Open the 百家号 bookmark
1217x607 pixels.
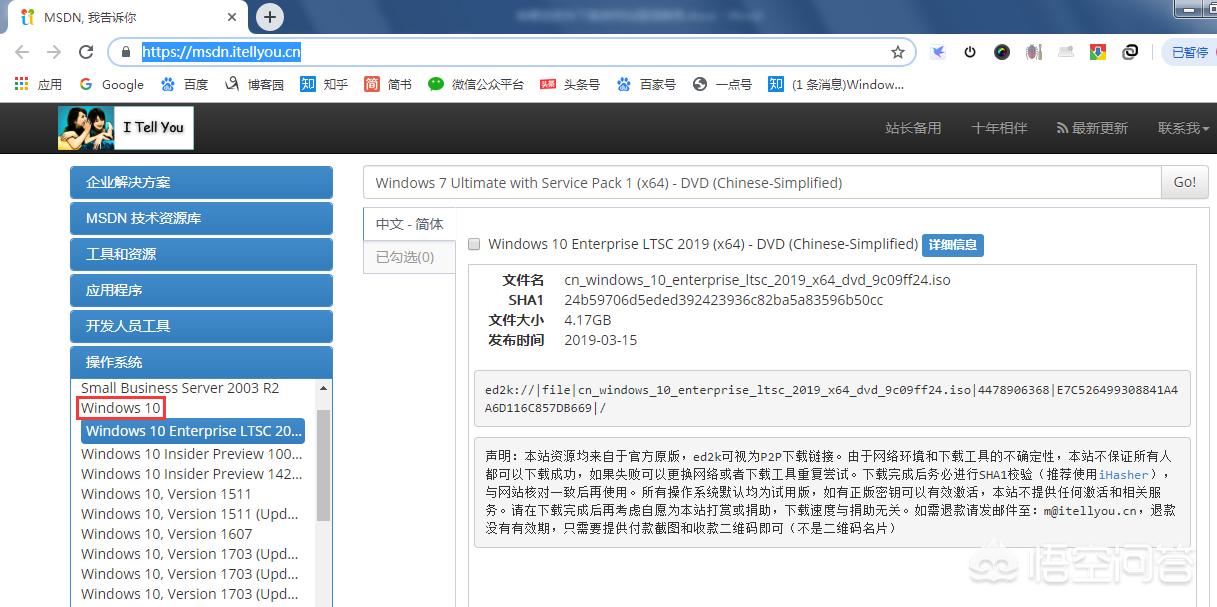point(646,84)
